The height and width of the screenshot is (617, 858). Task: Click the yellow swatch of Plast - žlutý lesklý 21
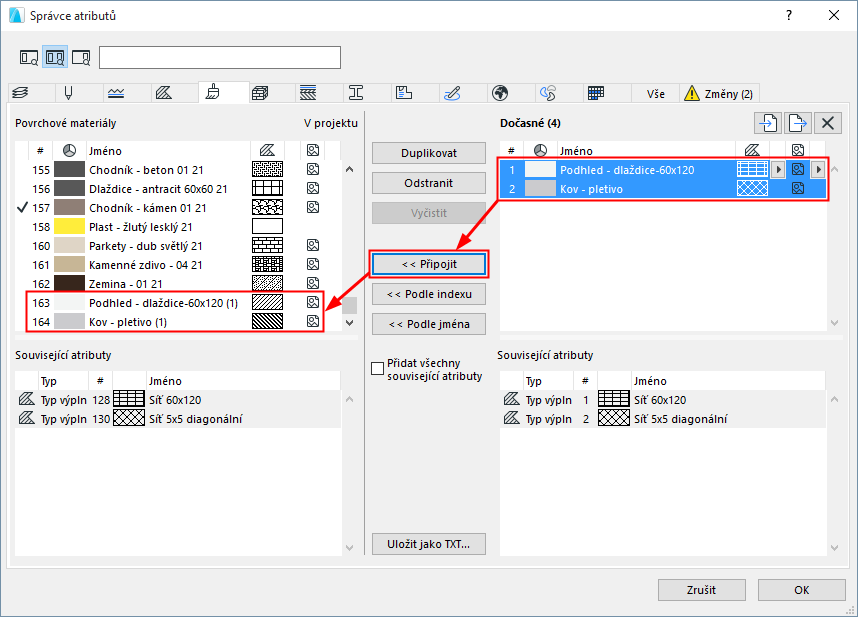[x=69, y=226]
